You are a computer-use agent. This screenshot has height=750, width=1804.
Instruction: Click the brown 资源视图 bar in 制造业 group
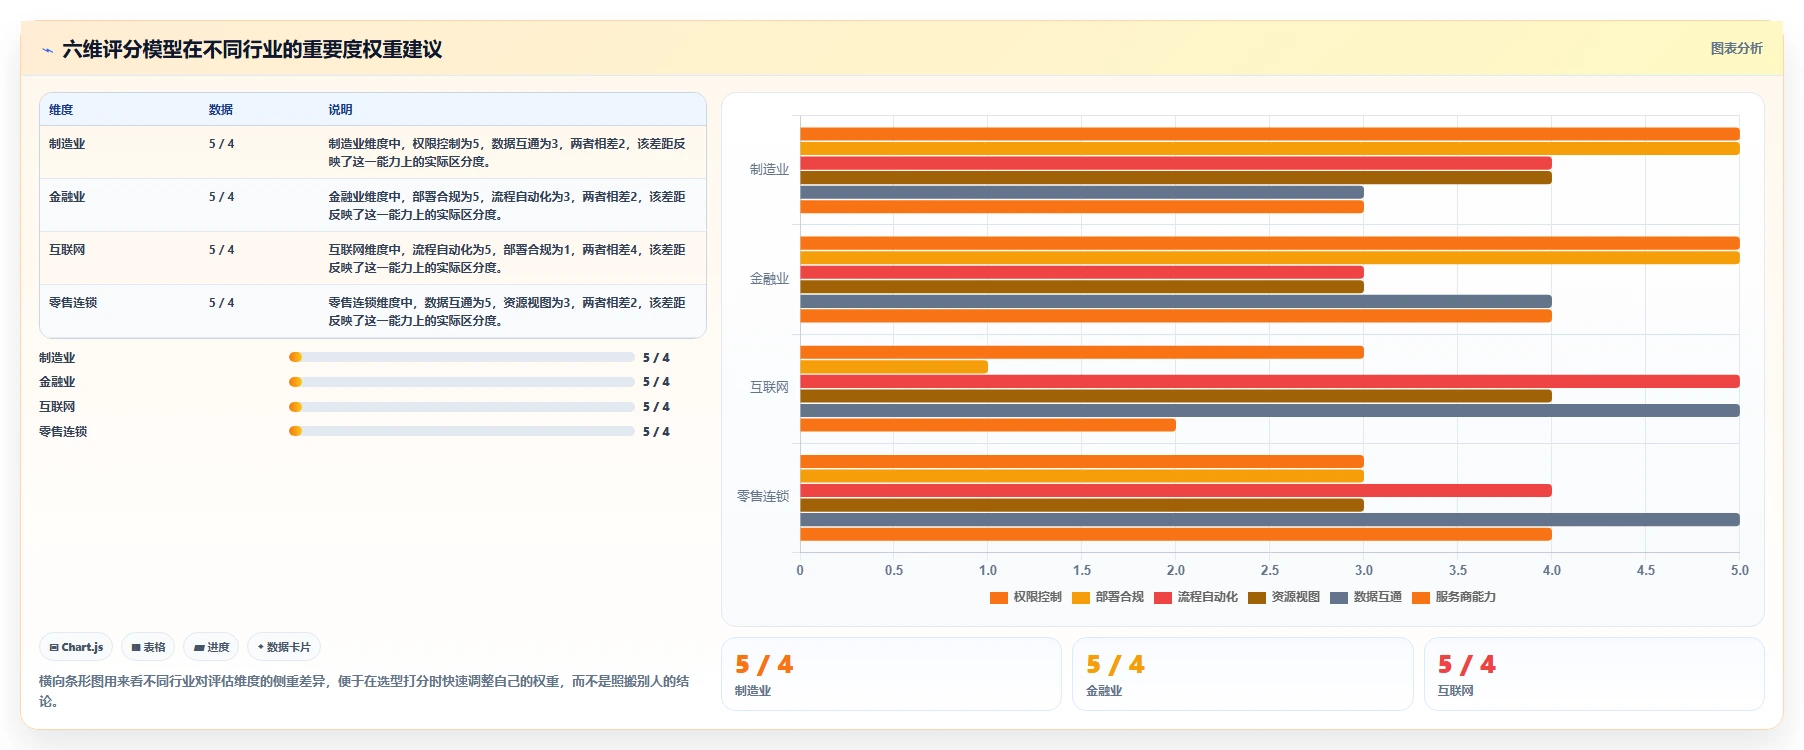pos(1176,178)
